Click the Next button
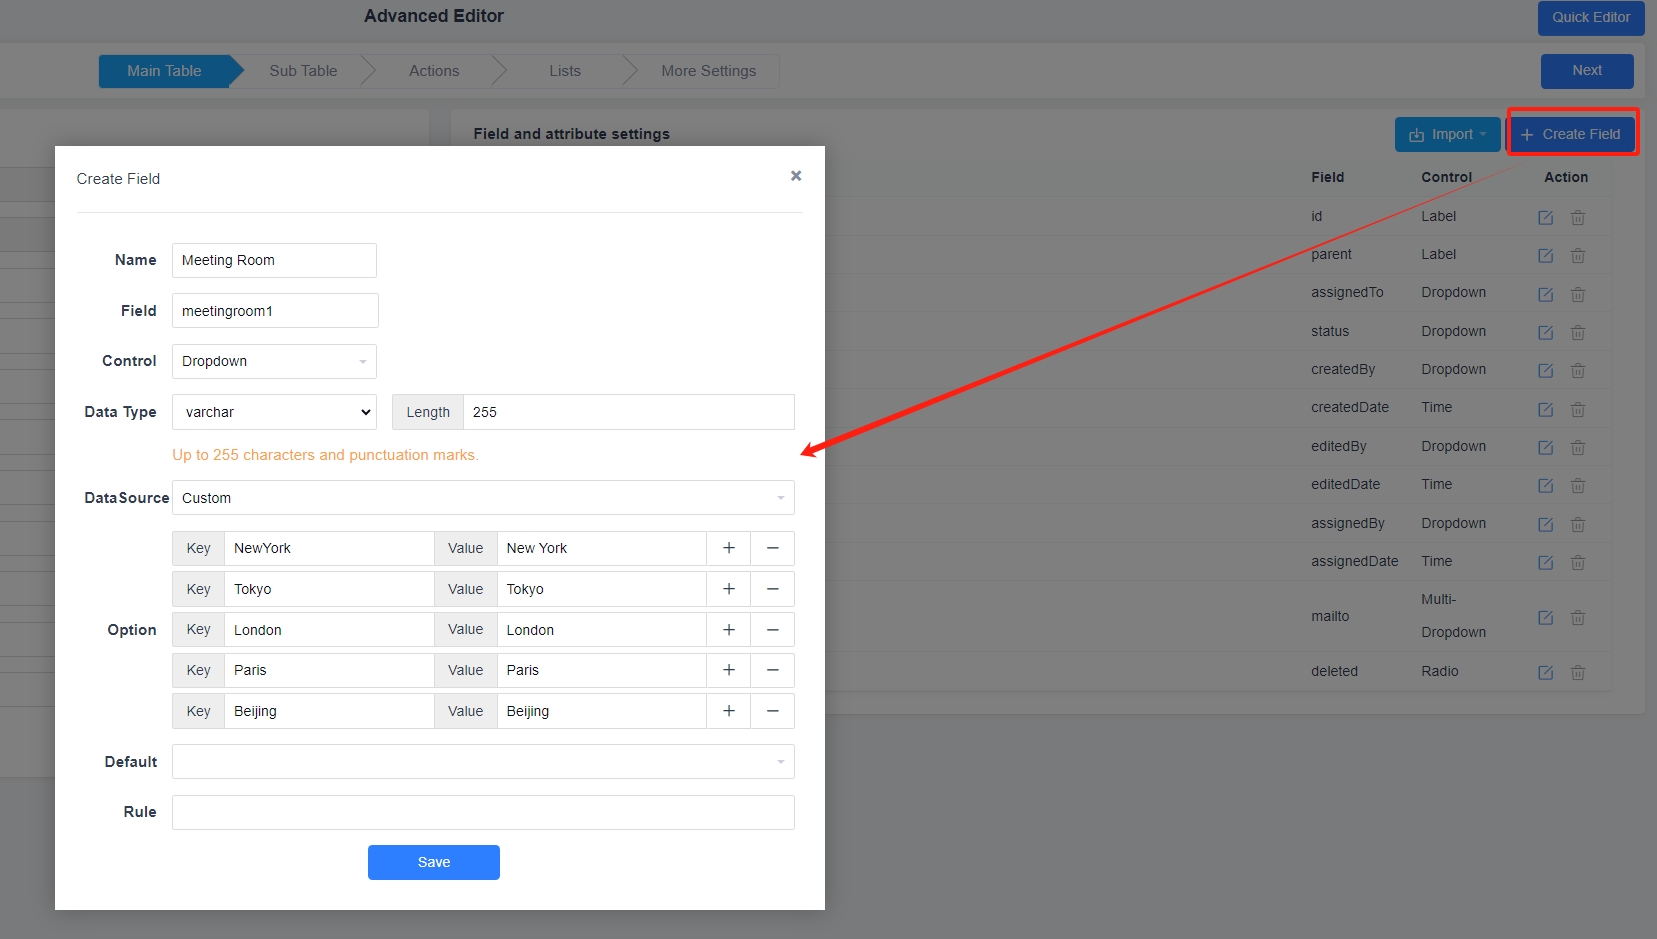The height and width of the screenshot is (939, 1657). (1586, 71)
